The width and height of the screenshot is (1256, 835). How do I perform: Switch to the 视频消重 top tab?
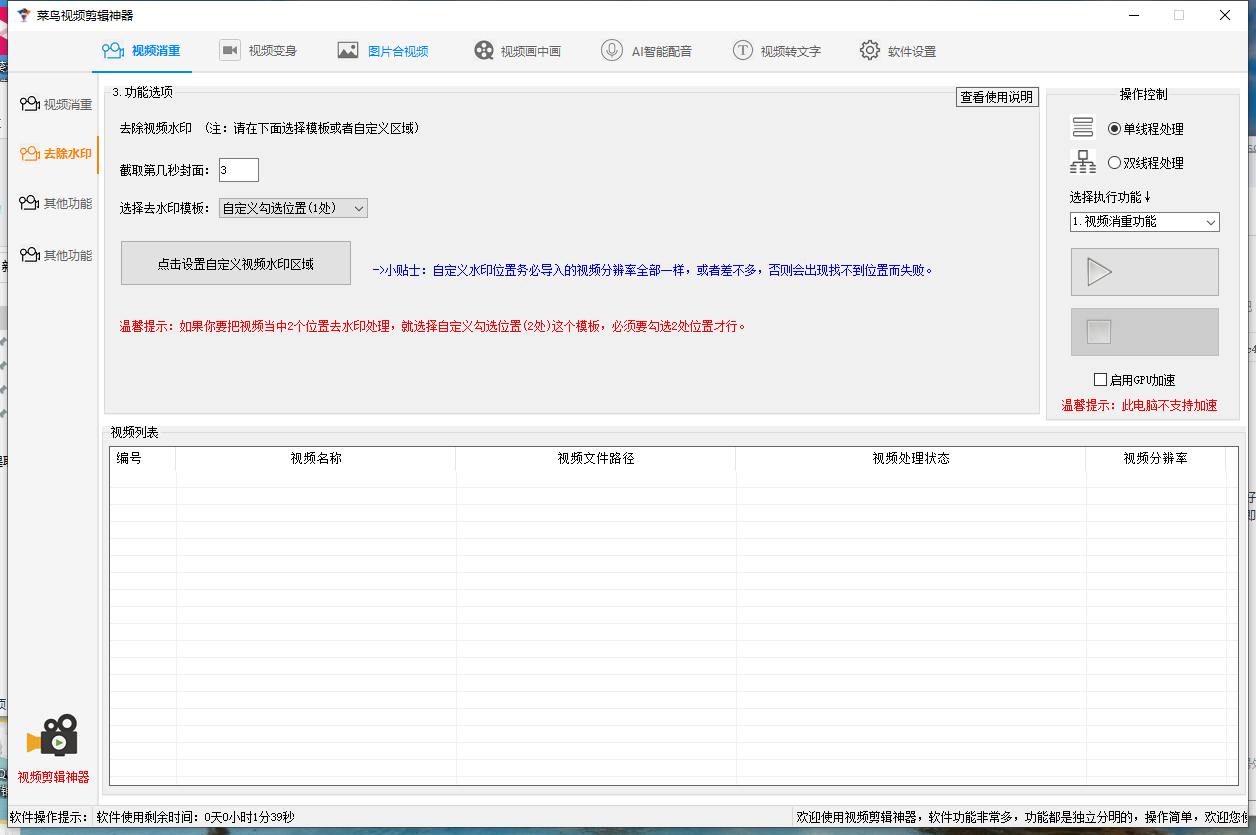pyautogui.click(x=142, y=51)
